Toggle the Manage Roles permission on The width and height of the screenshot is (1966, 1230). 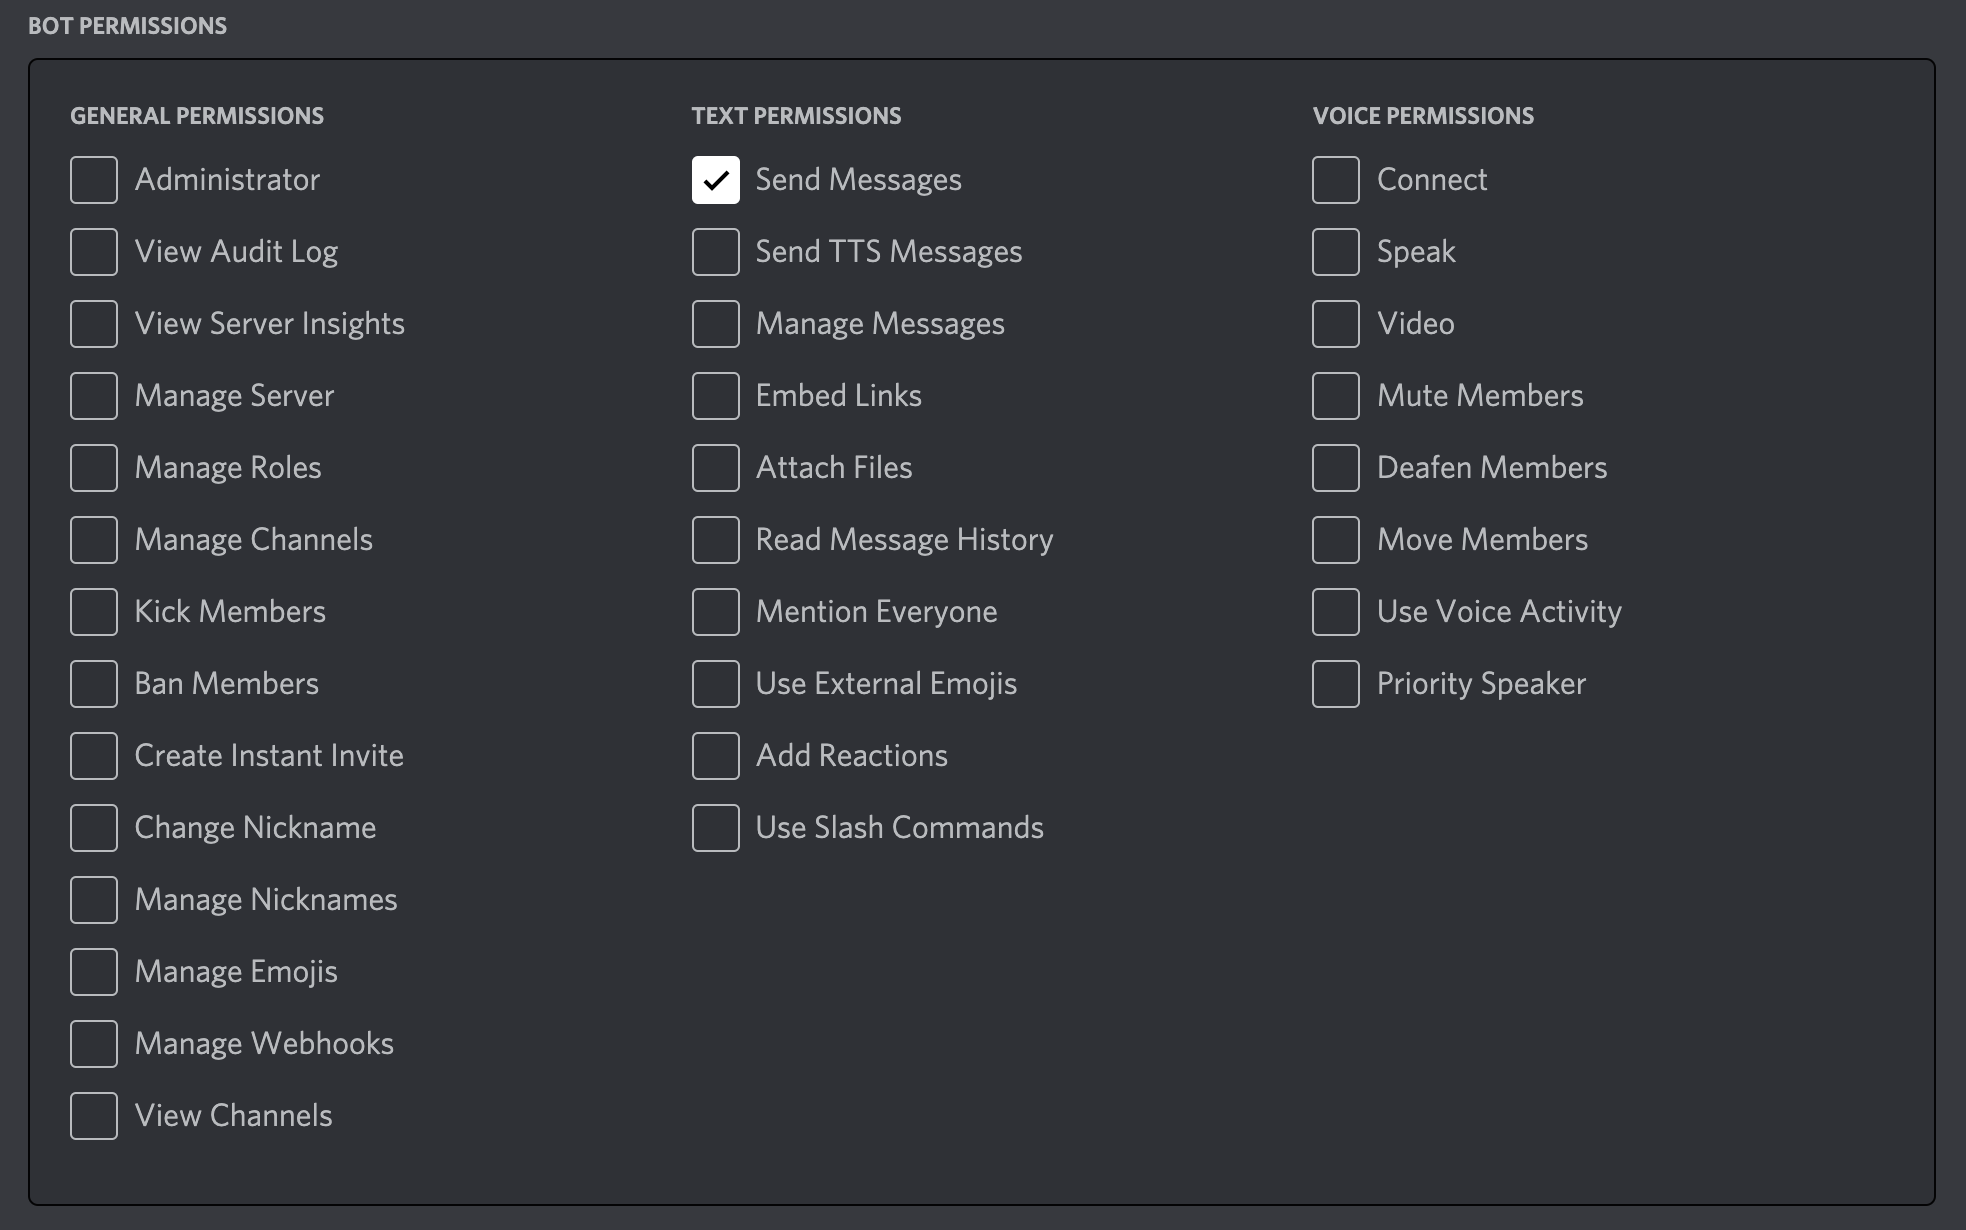click(92, 466)
